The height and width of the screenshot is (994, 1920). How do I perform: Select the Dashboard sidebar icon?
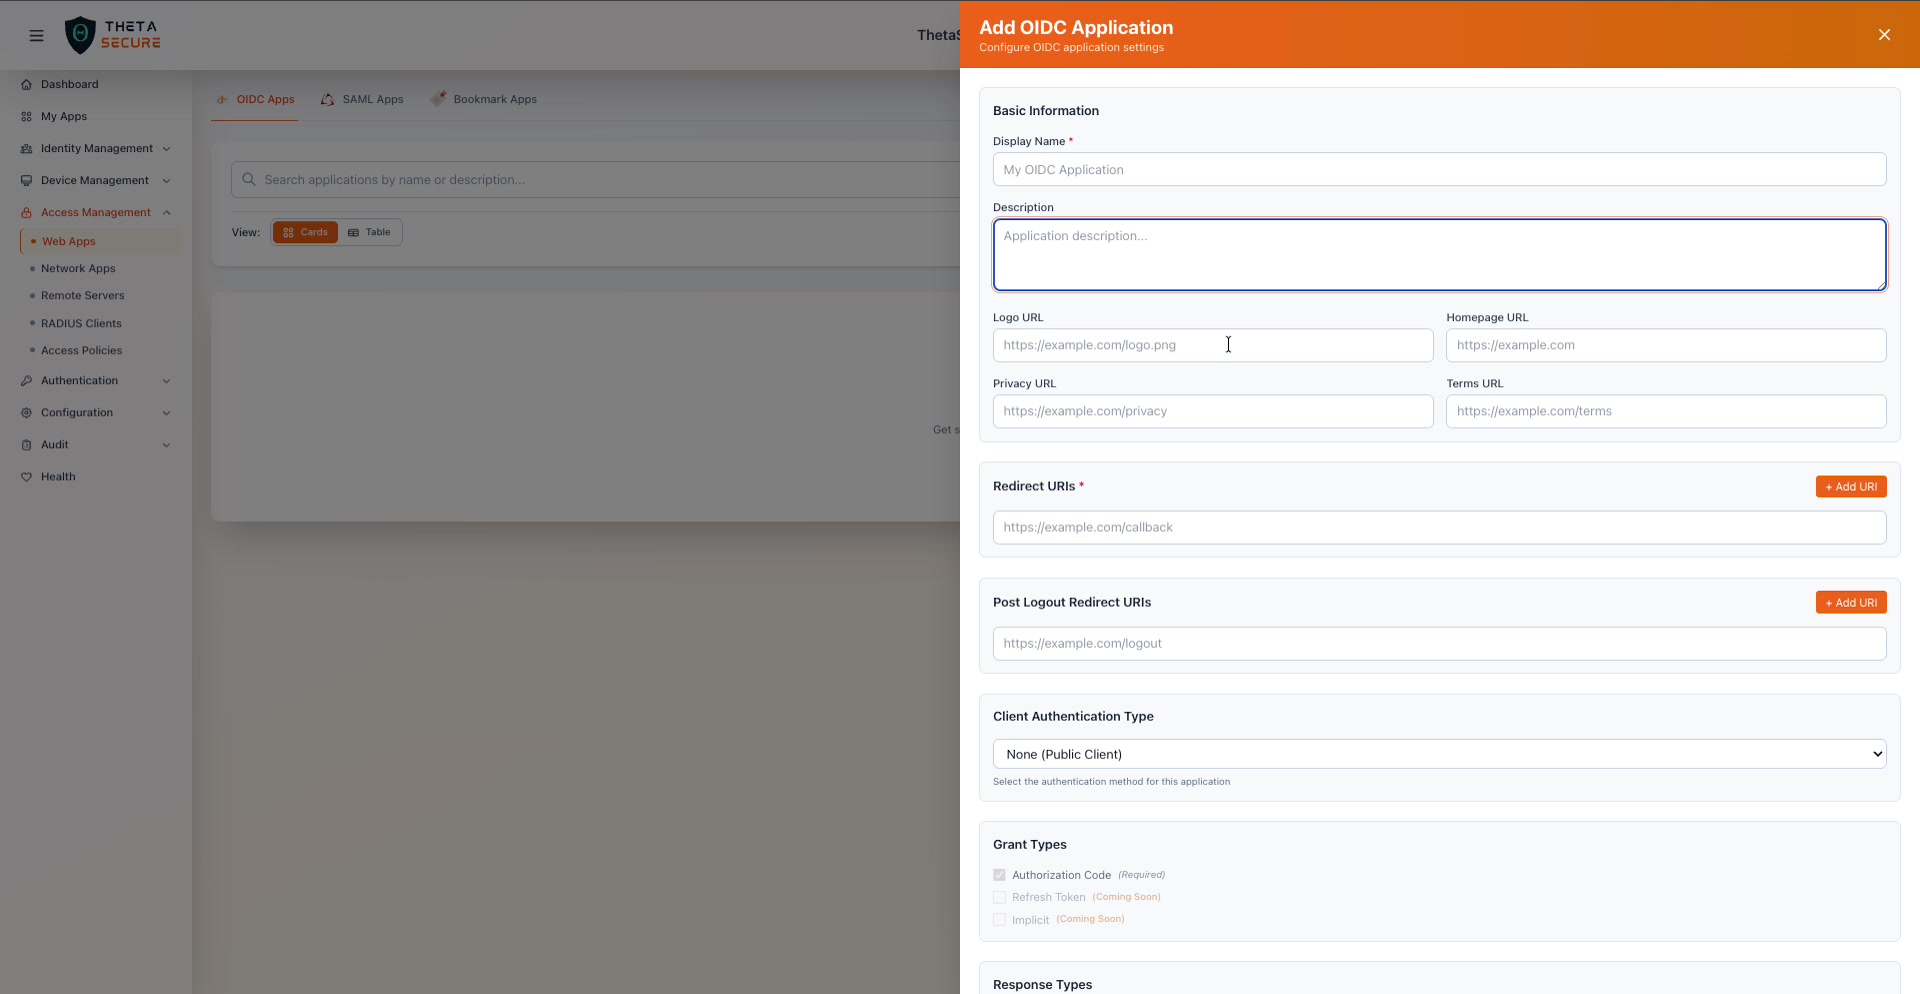tap(26, 84)
